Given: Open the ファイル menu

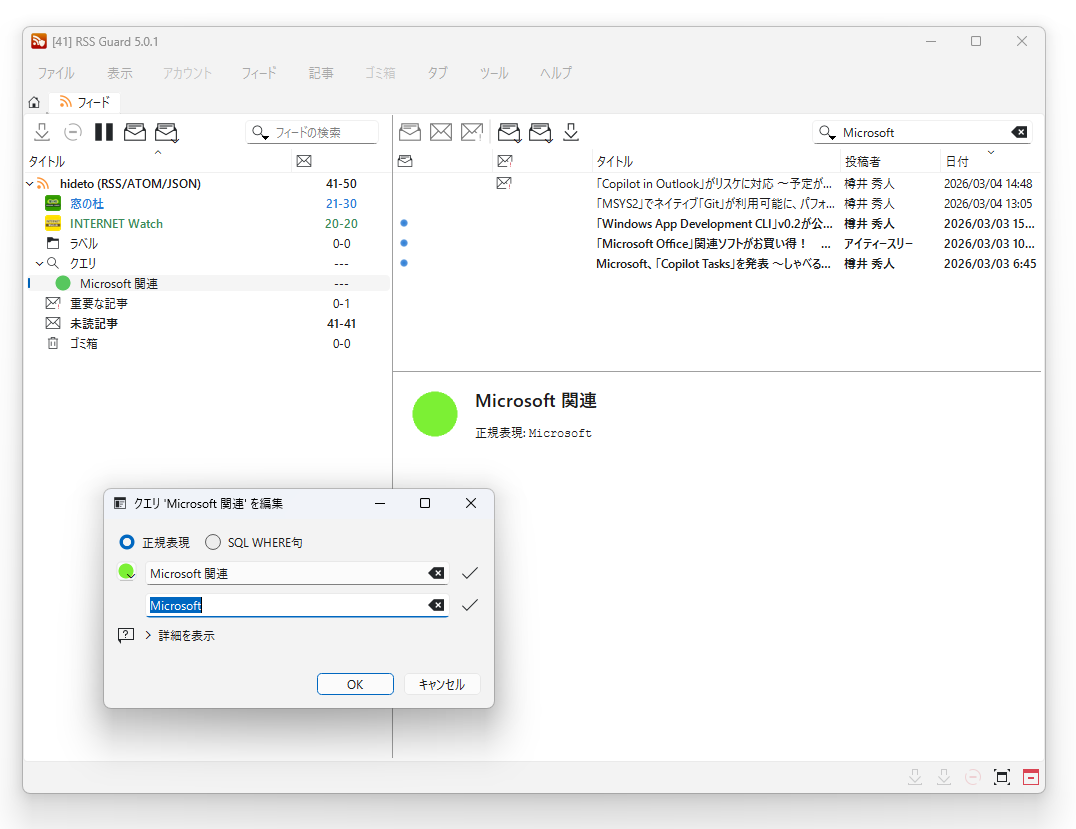Looking at the screenshot, I should pos(56,73).
